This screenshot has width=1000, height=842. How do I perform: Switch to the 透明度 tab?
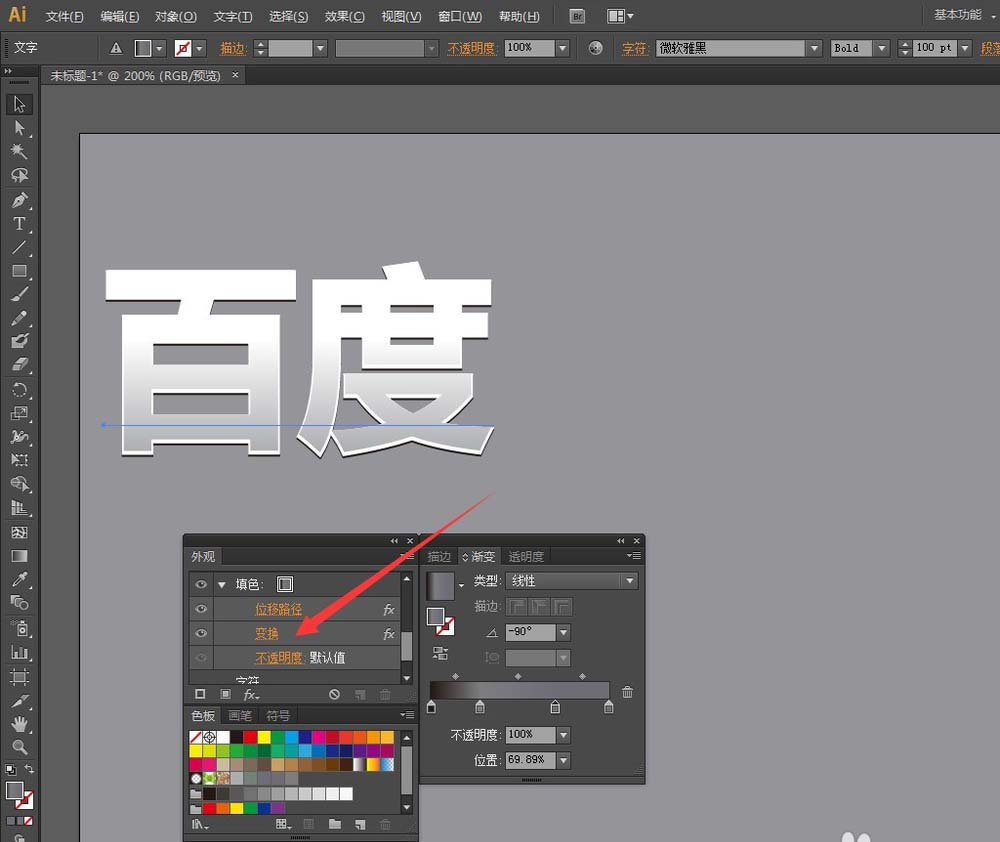tap(526, 557)
